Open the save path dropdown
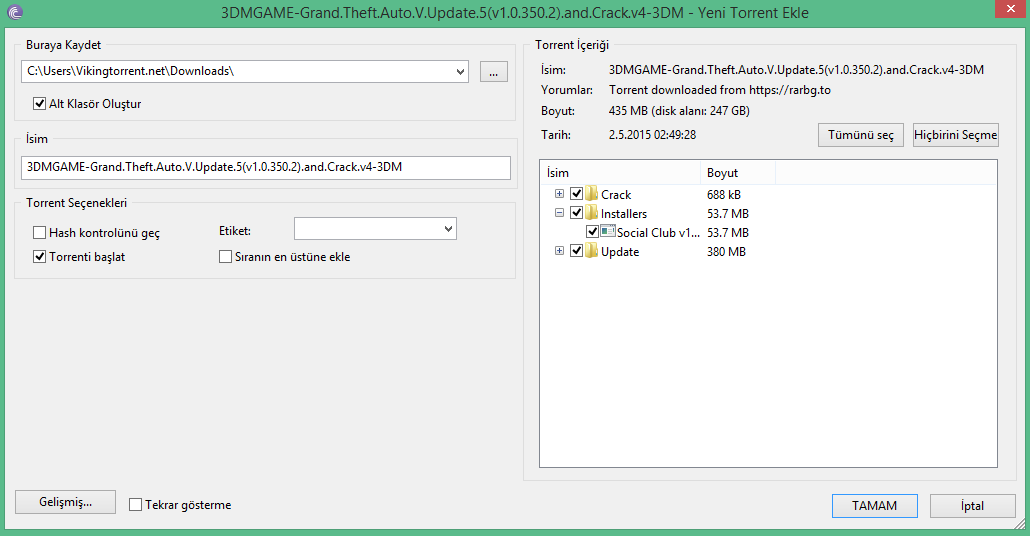This screenshot has width=1030, height=536. pyautogui.click(x=460, y=72)
